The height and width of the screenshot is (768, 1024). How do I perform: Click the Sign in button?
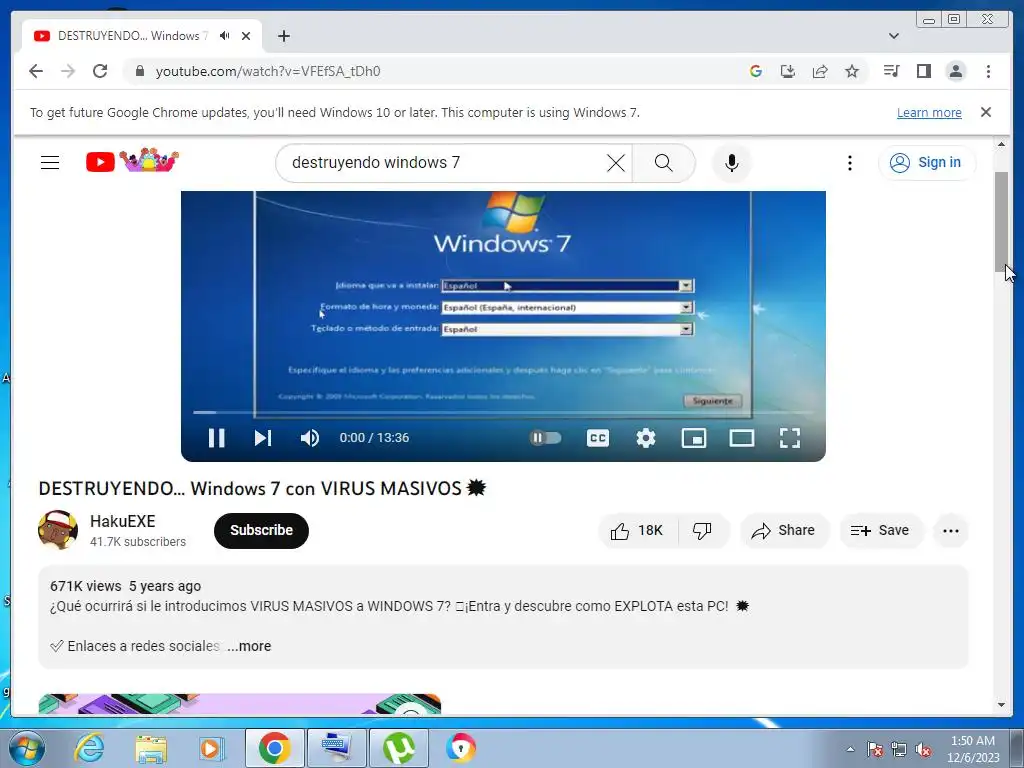pos(927,163)
